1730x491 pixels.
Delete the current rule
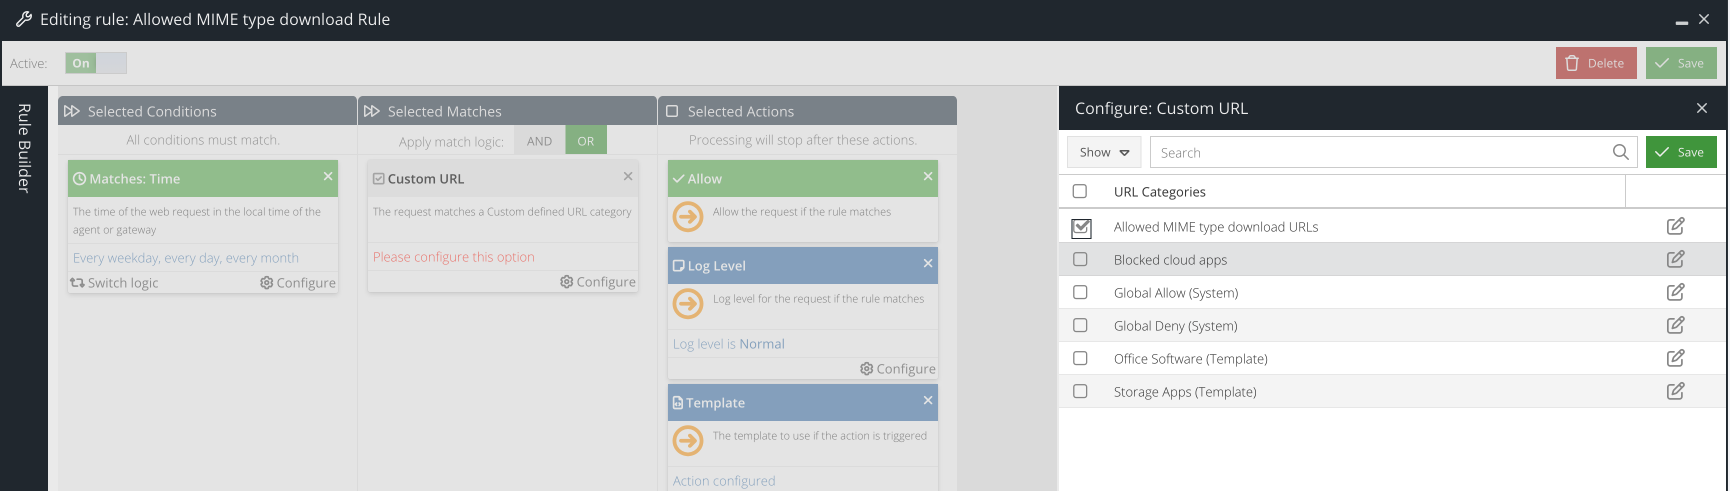pyautogui.click(x=1595, y=63)
